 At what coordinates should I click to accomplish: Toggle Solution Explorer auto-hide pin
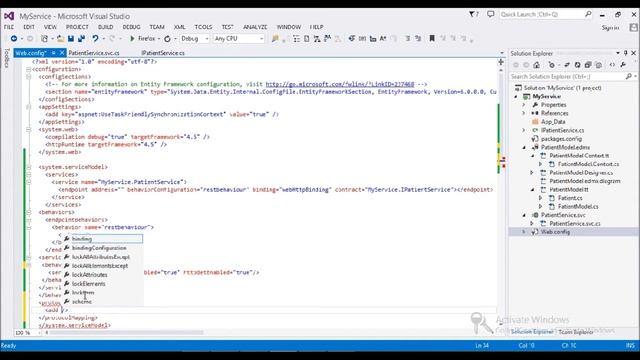(x=626, y=53)
